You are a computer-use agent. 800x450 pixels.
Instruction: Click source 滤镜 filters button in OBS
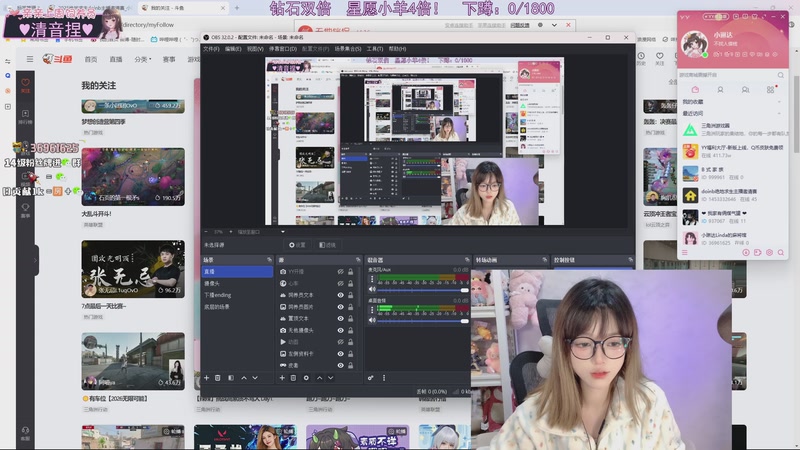tap(327, 245)
